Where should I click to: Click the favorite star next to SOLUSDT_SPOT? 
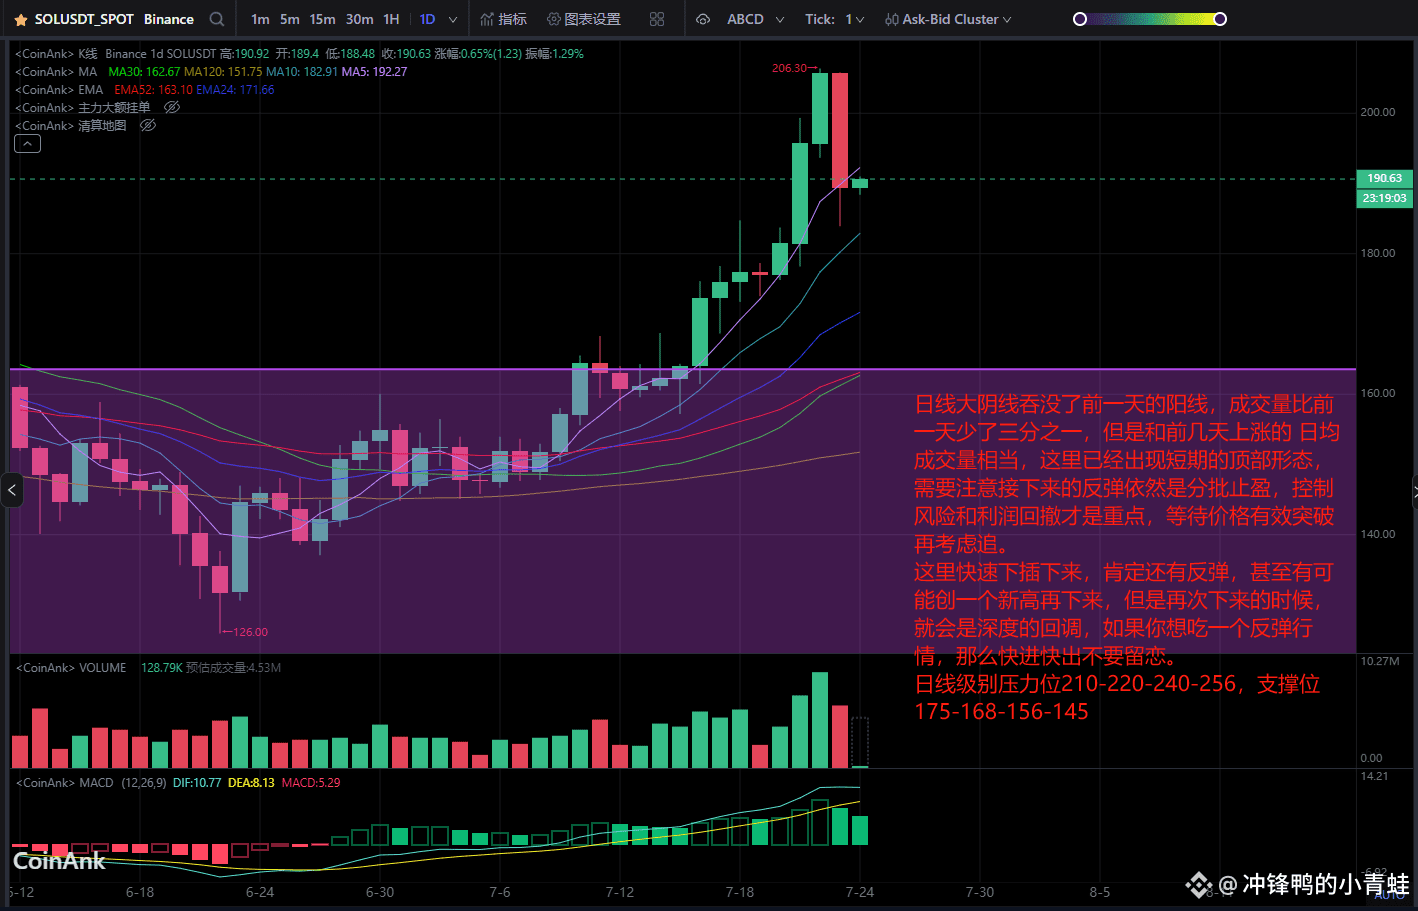(20, 20)
